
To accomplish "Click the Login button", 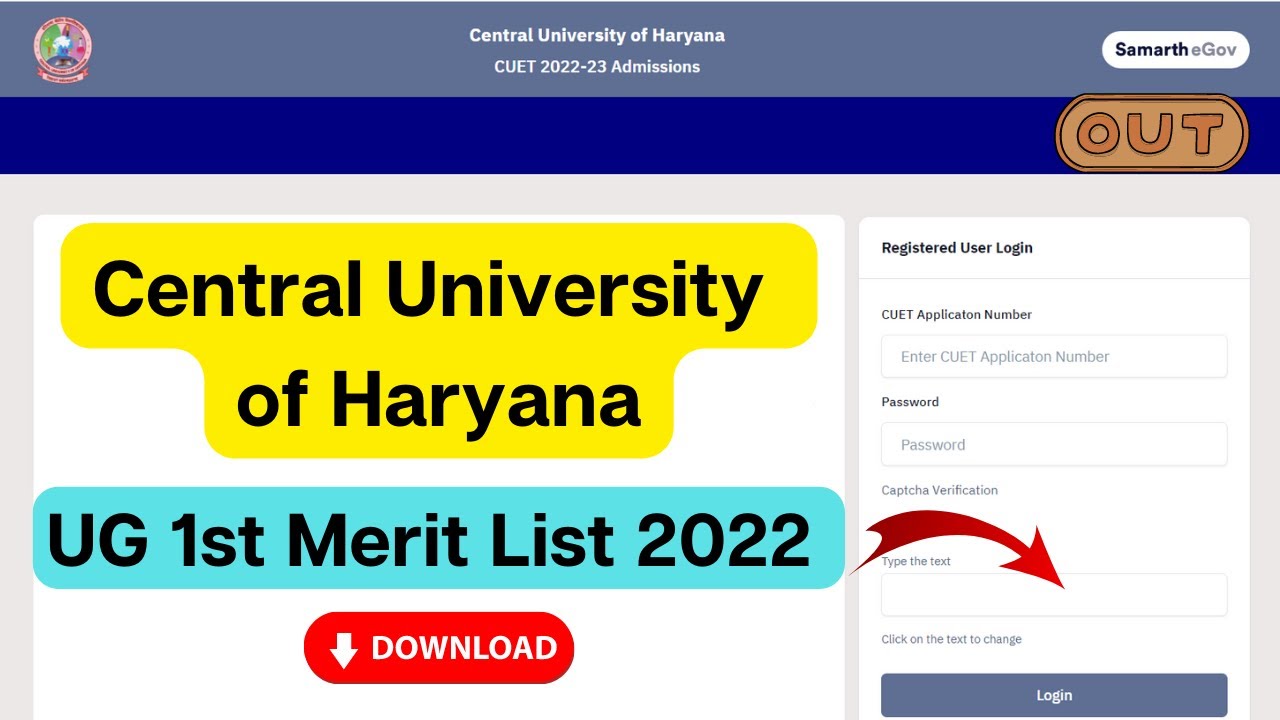I will click(1054, 695).
